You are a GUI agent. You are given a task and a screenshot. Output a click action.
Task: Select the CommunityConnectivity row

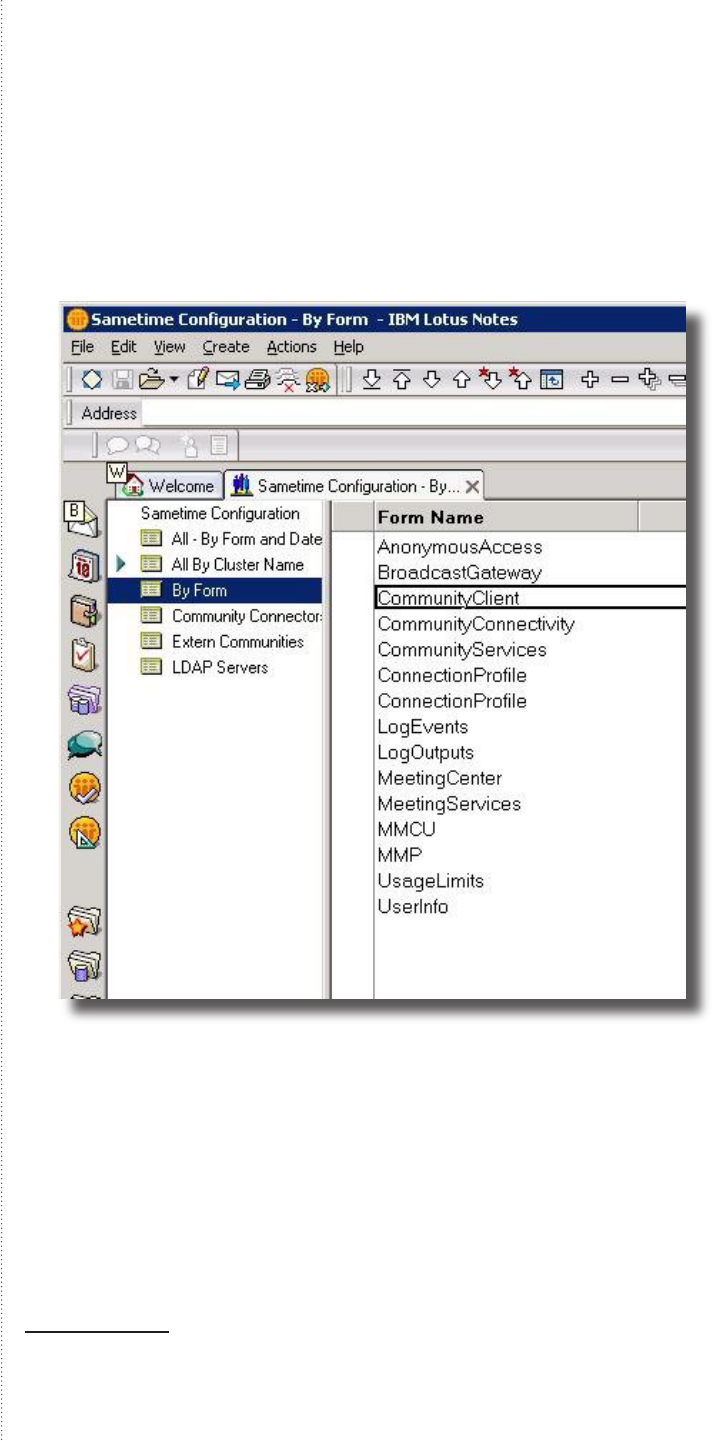tap(530, 624)
